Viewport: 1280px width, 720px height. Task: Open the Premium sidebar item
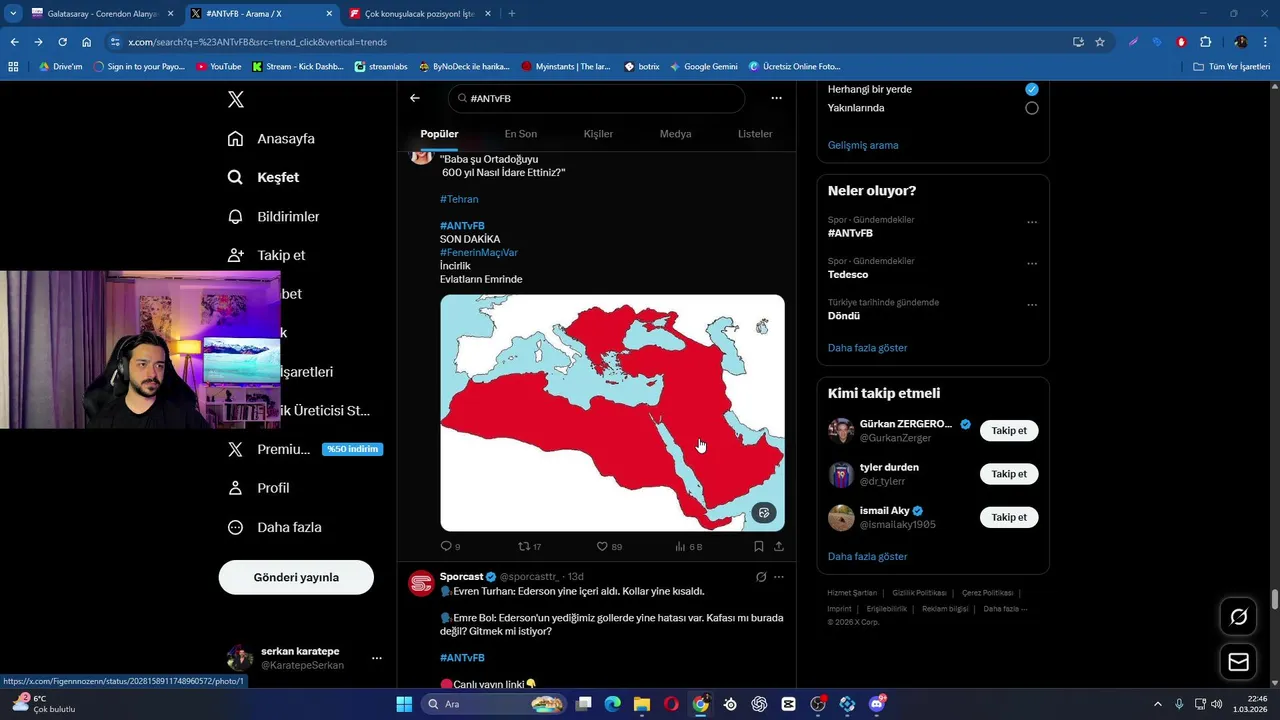(x=305, y=449)
